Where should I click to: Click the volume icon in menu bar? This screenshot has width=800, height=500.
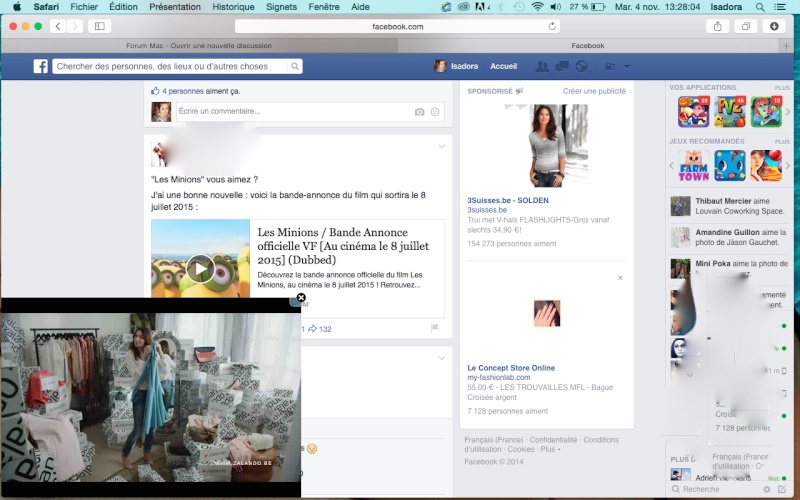(556, 7)
